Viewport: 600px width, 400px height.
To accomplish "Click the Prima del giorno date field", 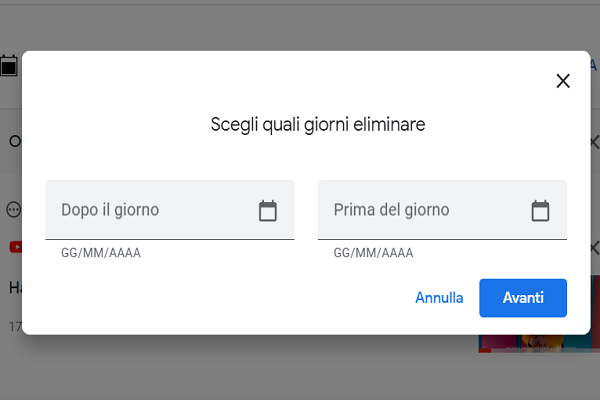I will click(422, 210).
